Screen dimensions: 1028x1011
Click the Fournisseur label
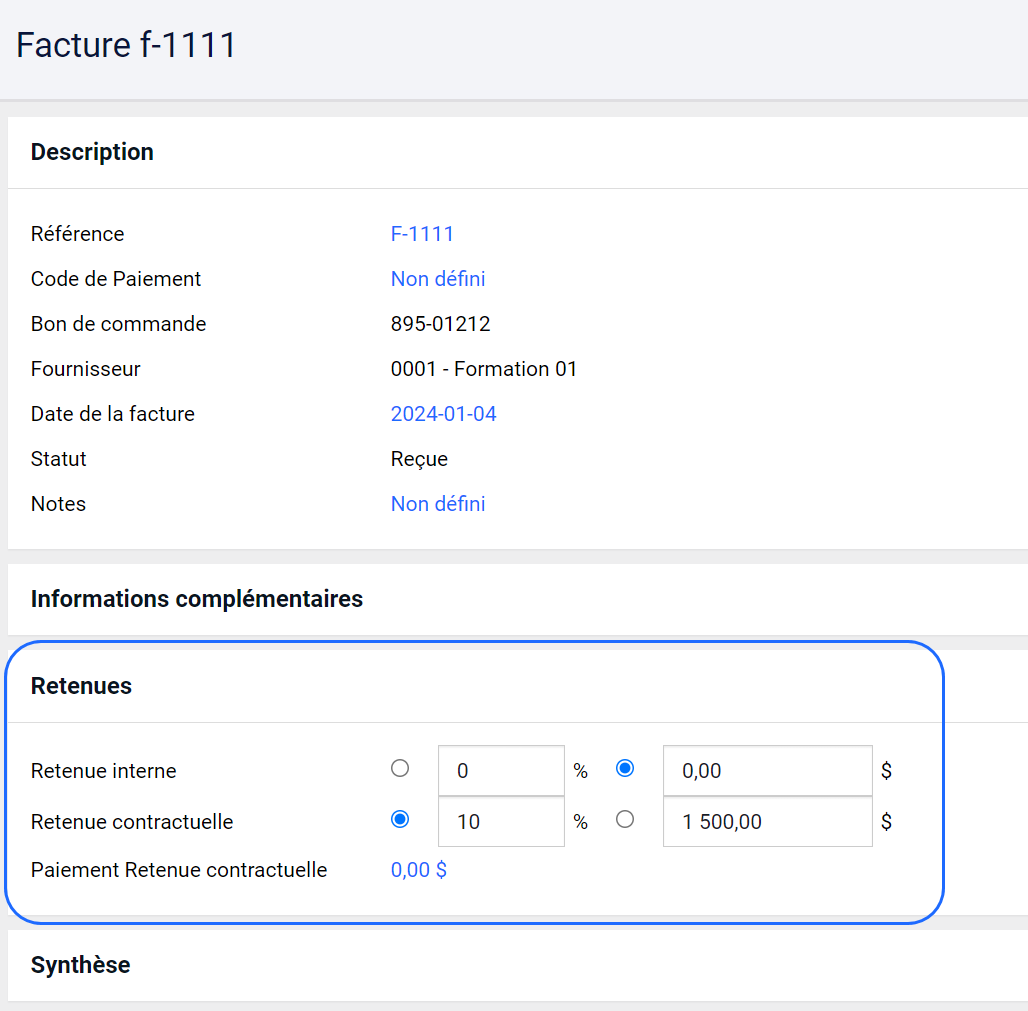86,369
